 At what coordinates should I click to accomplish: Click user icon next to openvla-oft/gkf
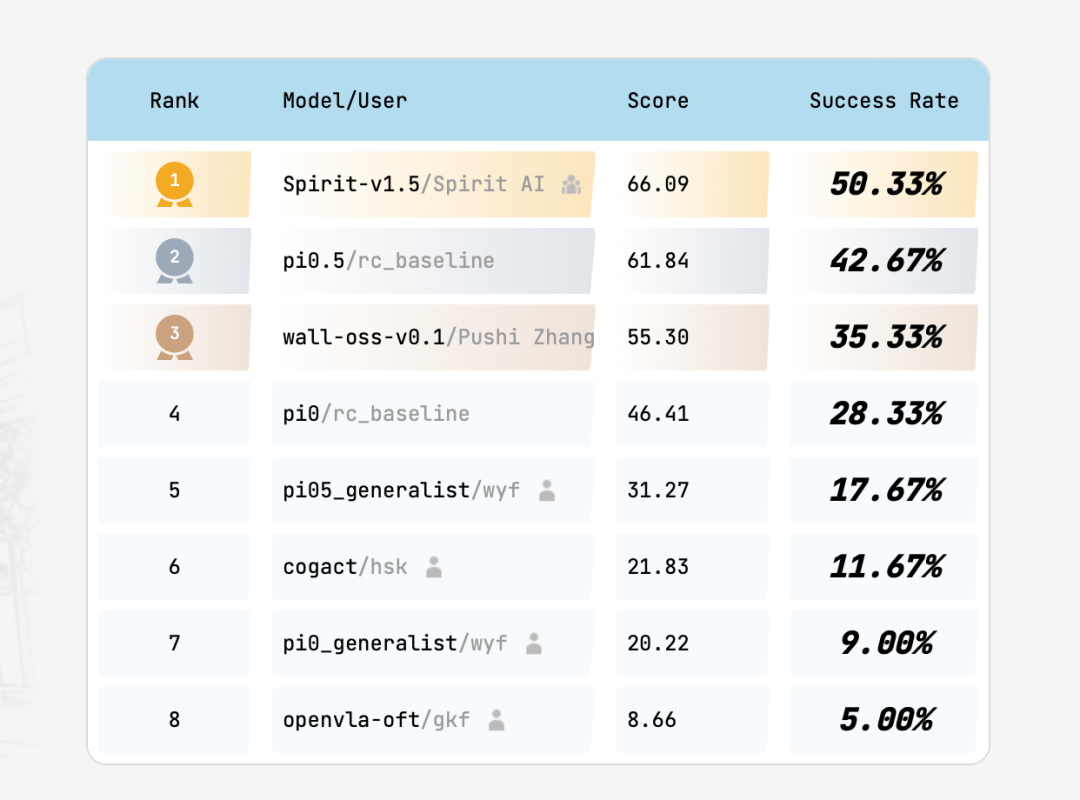(496, 720)
